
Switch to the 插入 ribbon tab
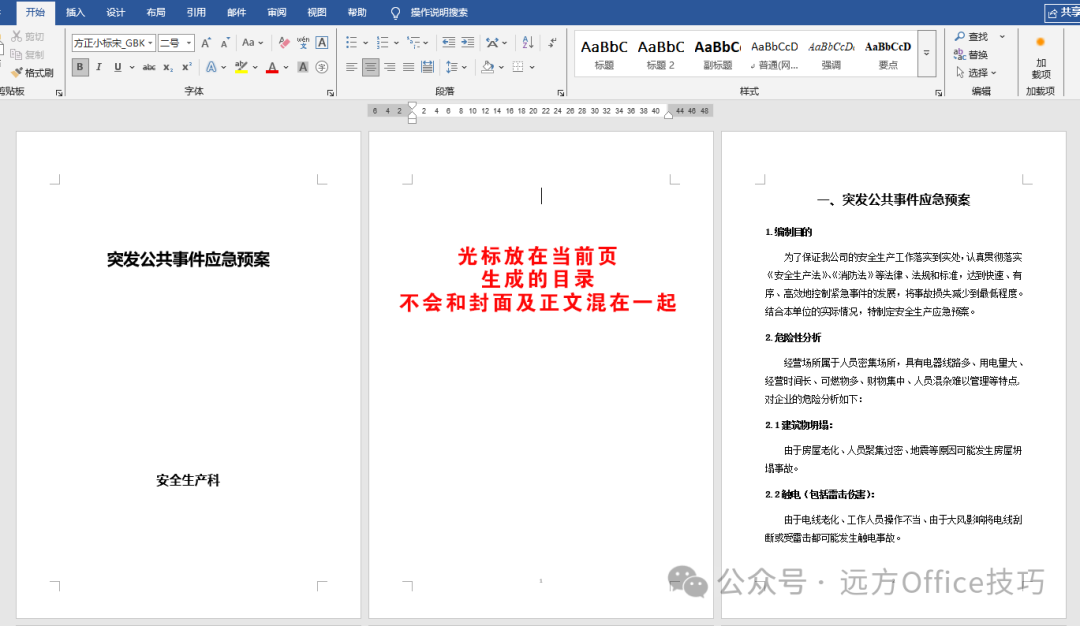75,12
